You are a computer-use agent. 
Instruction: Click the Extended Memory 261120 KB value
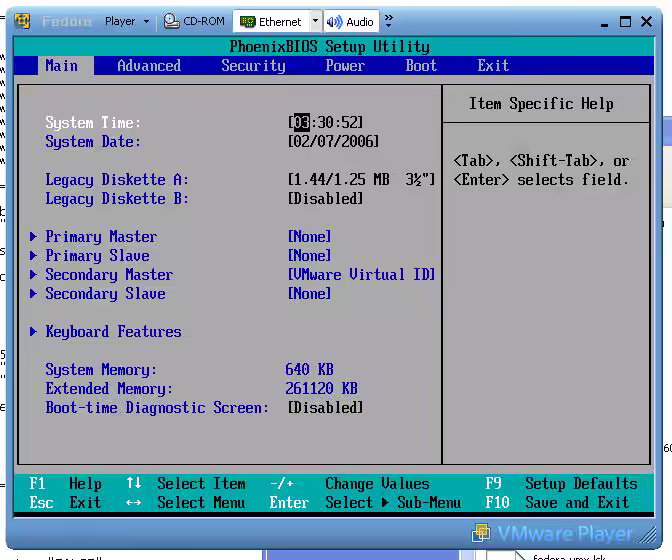click(x=321, y=388)
